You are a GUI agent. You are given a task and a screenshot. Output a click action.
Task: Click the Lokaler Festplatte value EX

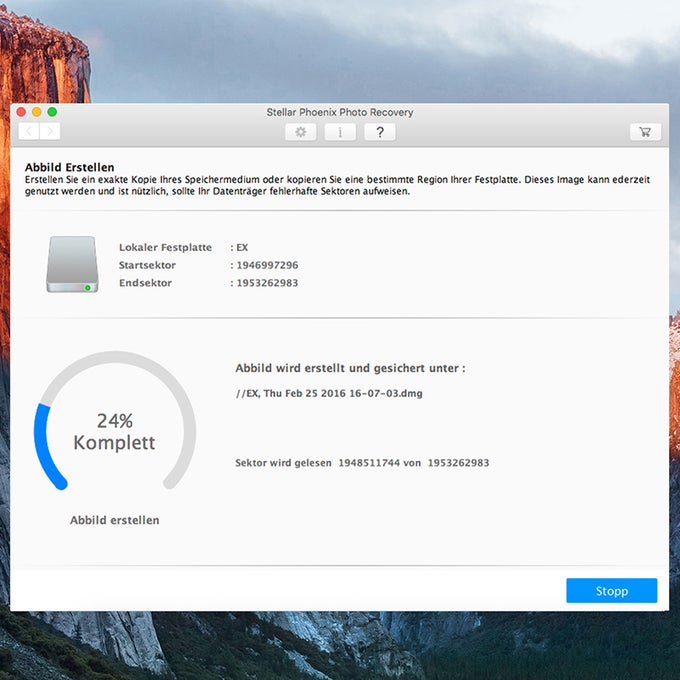(242, 247)
